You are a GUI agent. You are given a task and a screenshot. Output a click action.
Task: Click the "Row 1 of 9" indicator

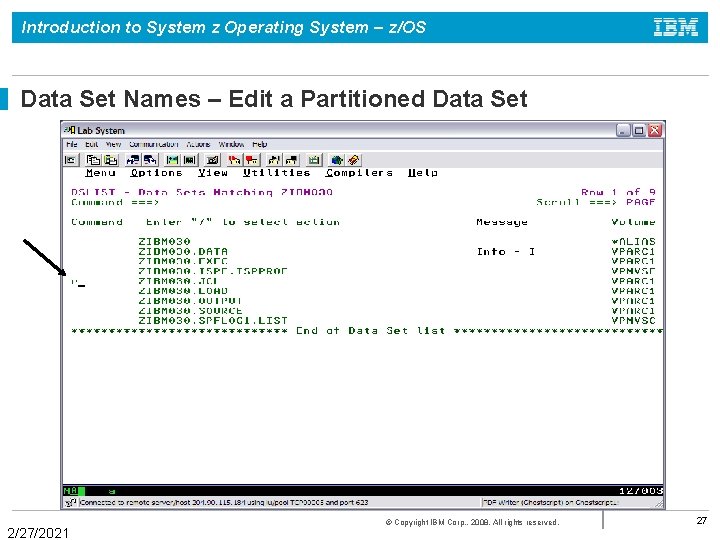618,192
